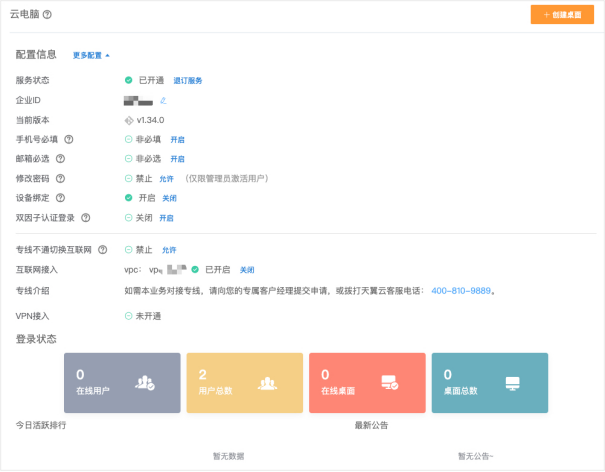Click help icon next to 双因子认证登录
This screenshot has height=472, width=605.
tap(85, 217)
